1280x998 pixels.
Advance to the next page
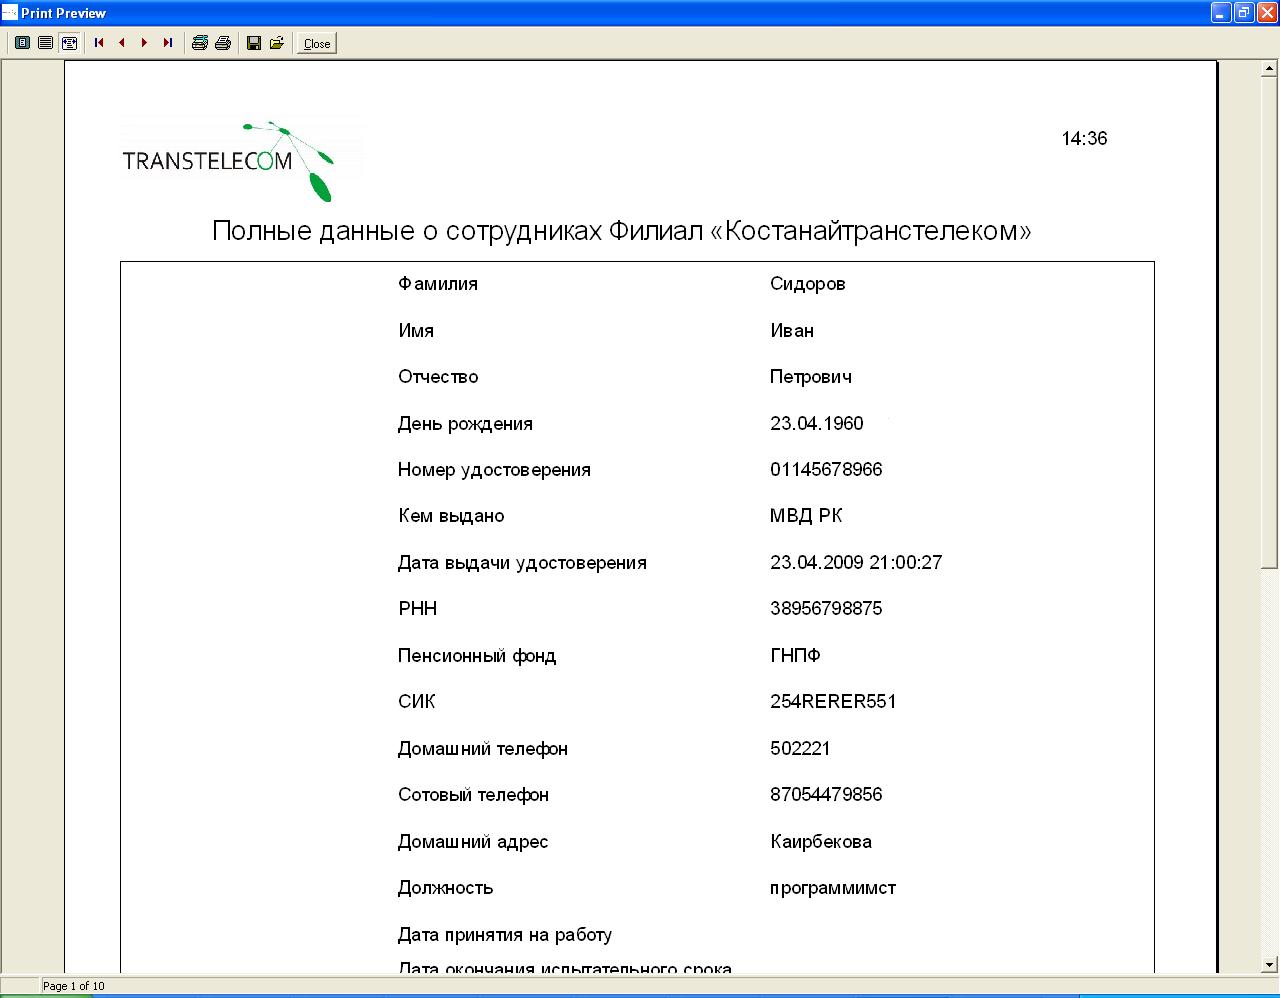point(145,43)
